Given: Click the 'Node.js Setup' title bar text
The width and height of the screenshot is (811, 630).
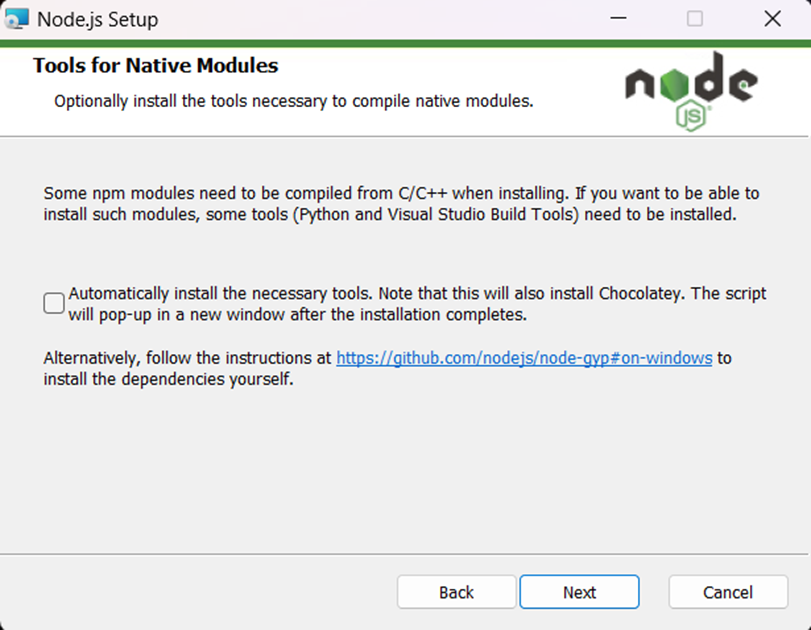Looking at the screenshot, I should 98,20.
